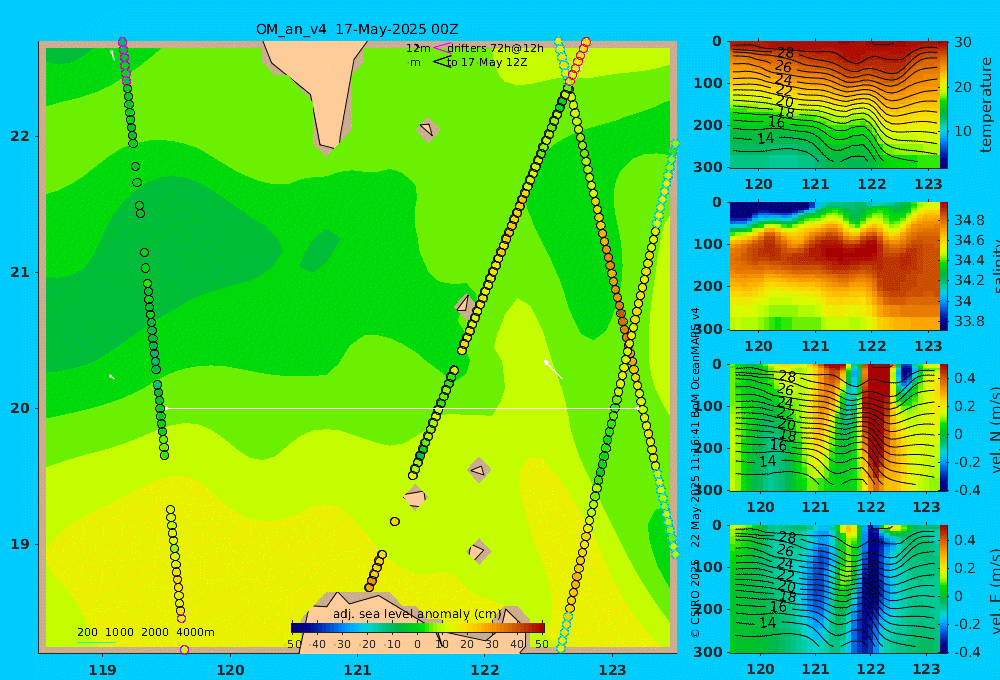The width and height of the screenshot is (1000, 680).
Task: Click the title OM_an_v4 17-May-2025 00Z
Action: (357, 29)
